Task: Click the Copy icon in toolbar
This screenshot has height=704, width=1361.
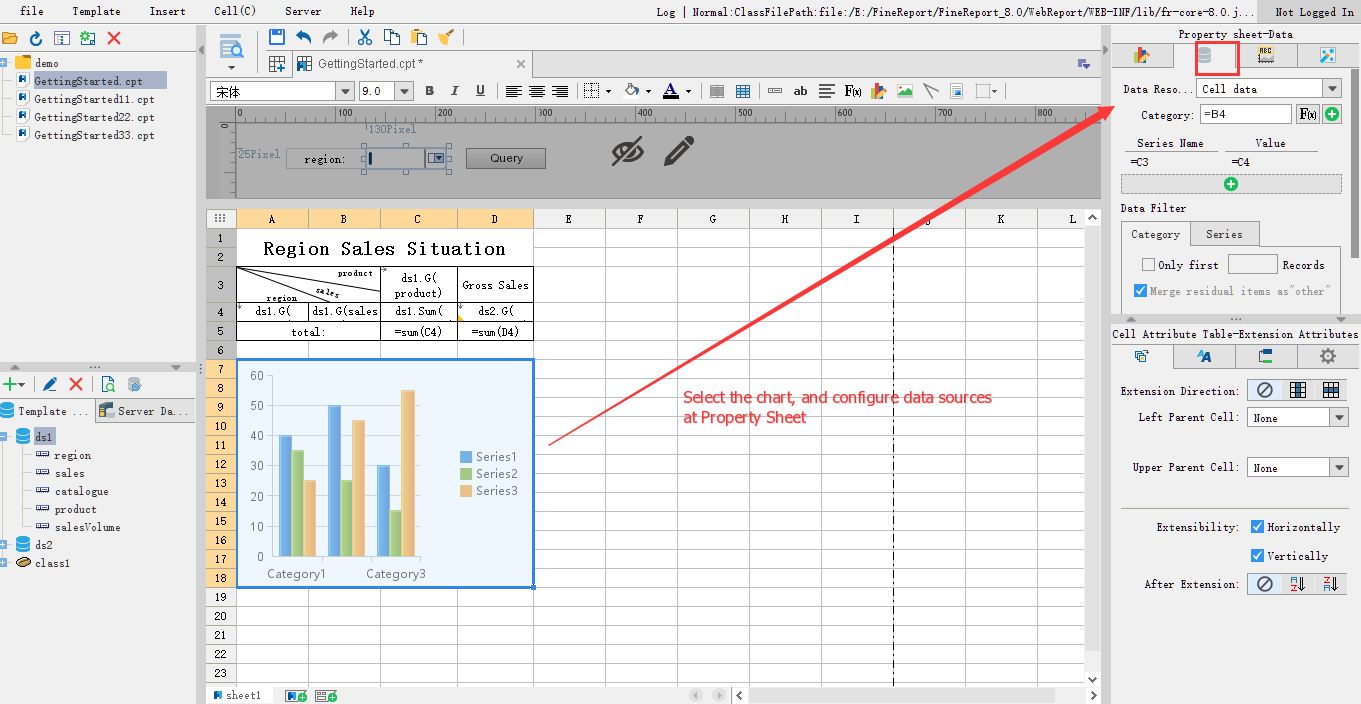Action: (x=392, y=37)
